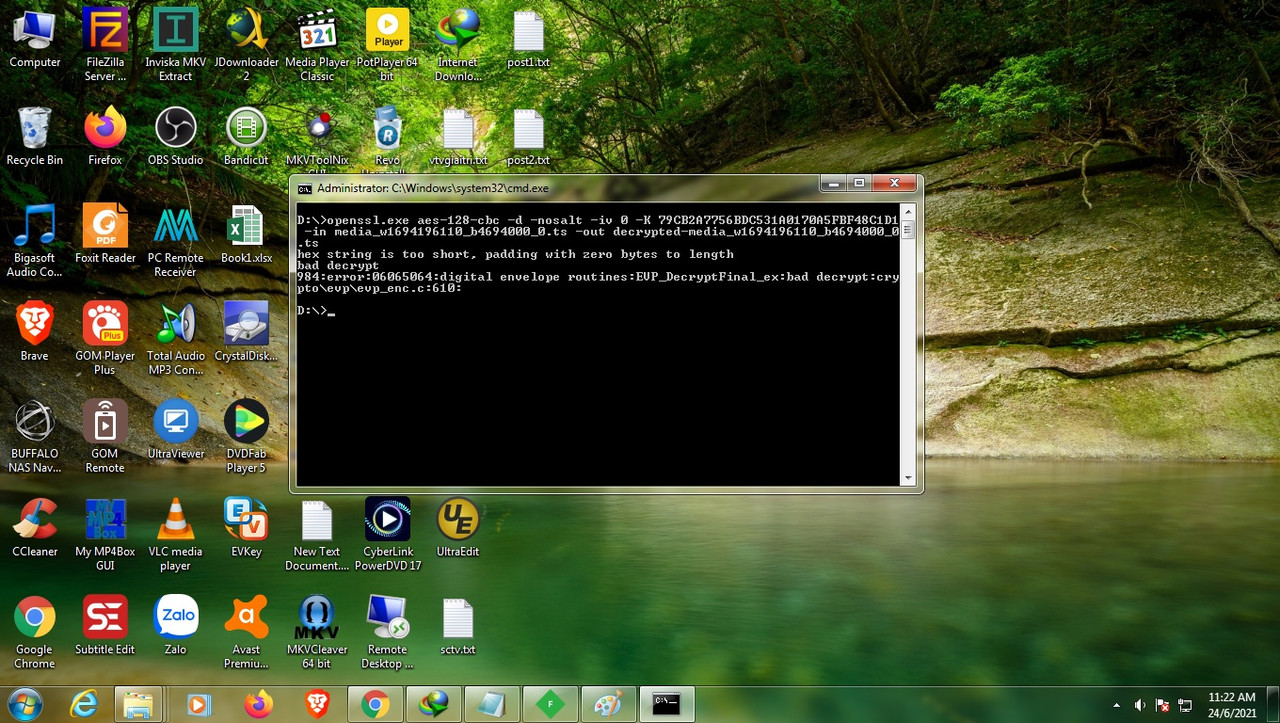Select vtvgiaitri.txt file on desktop
The height and width of the screenshot is (723, 1280).
(458, 137)
